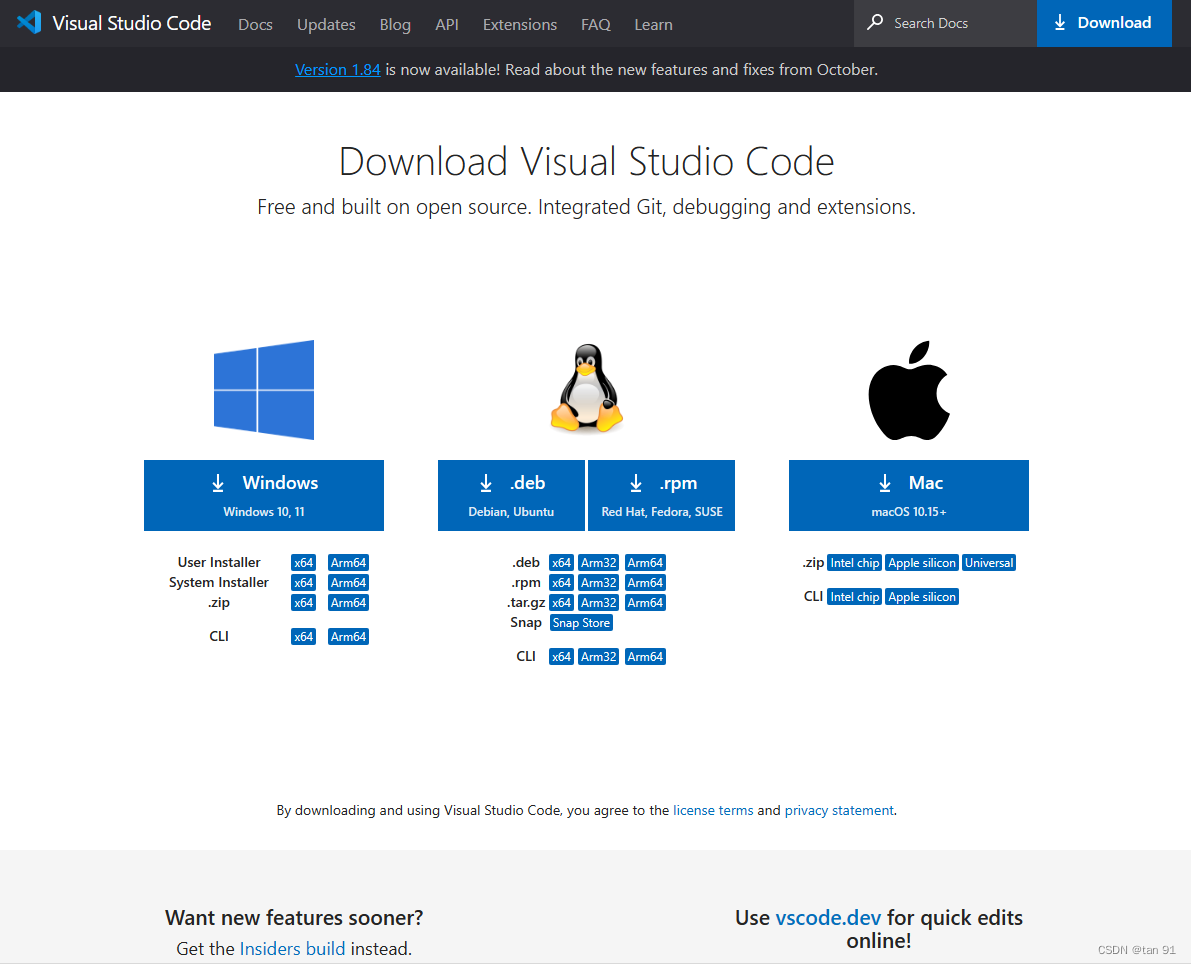
Task: Download Windows System Installer x64
Action: coord(303,583)
